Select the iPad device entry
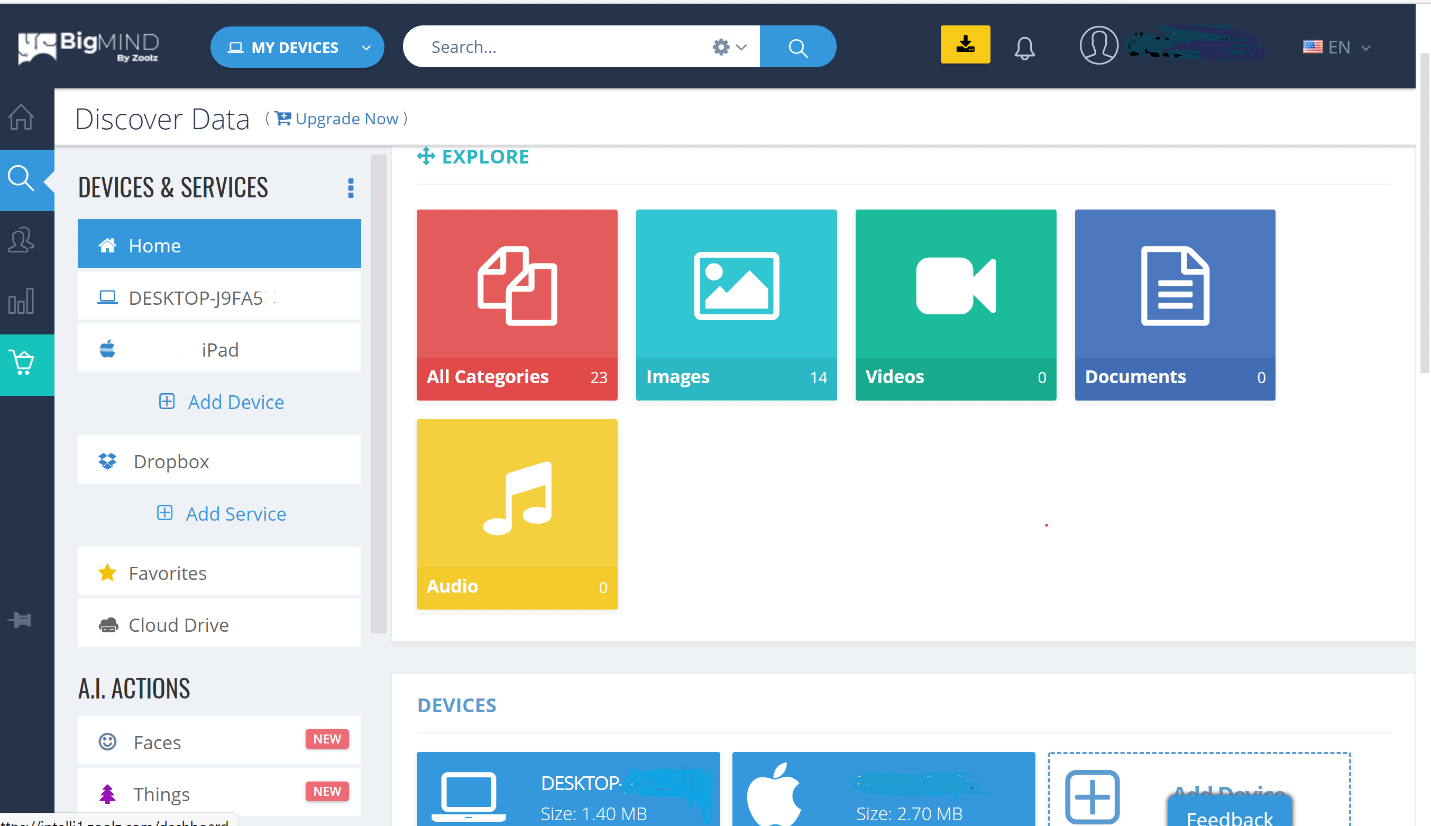The width and height of the screenshot is (1431, 826). pyautogui.click(x=219, y=349)
